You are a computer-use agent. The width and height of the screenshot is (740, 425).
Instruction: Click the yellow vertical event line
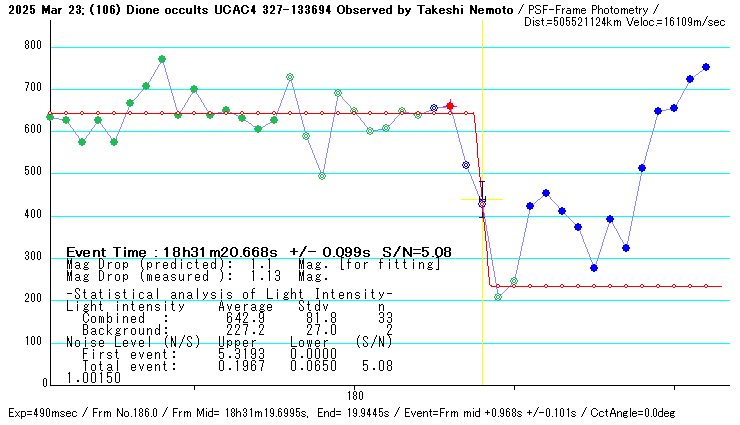[483, 330]
